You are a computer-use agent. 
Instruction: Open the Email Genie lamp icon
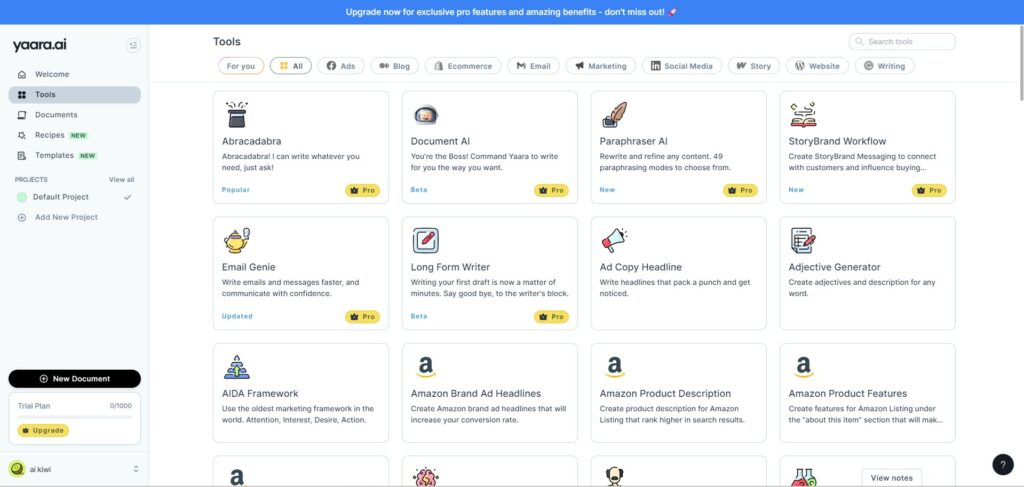pos(236,240)
